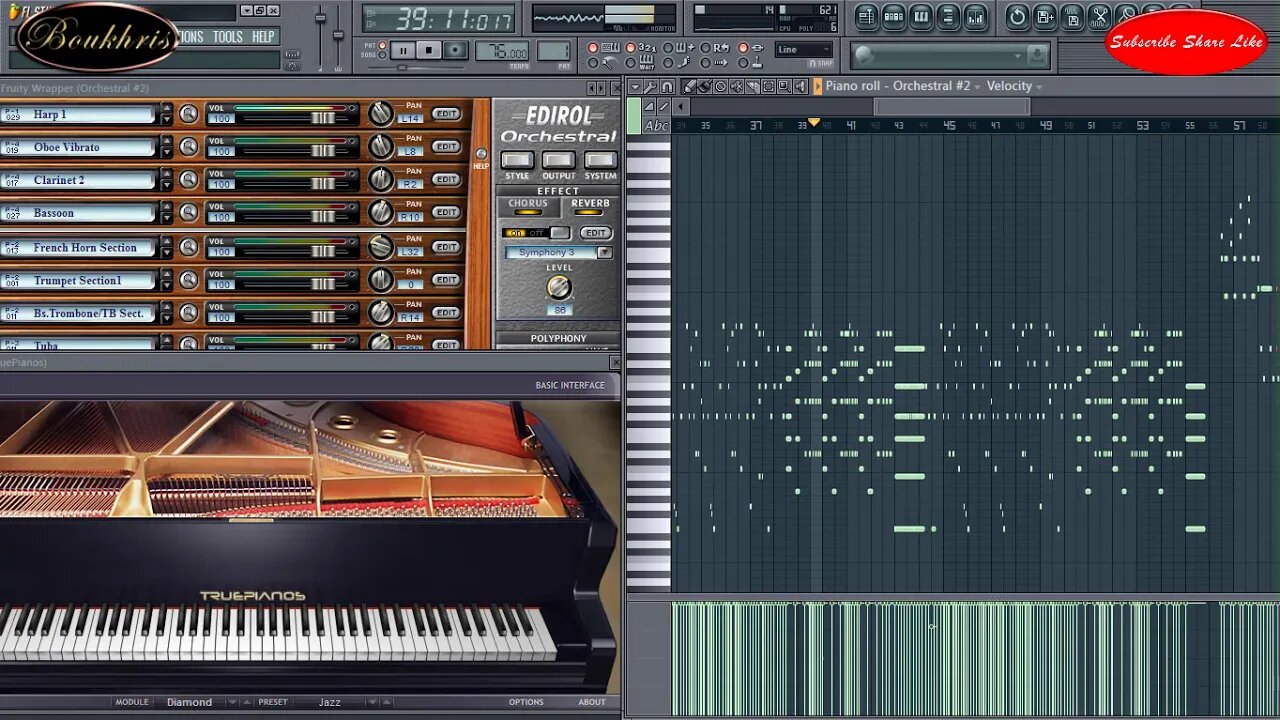The width and height of the screenshot is (1280, 720).
Task: Open the browser view icon
Action: click(948, 17)
